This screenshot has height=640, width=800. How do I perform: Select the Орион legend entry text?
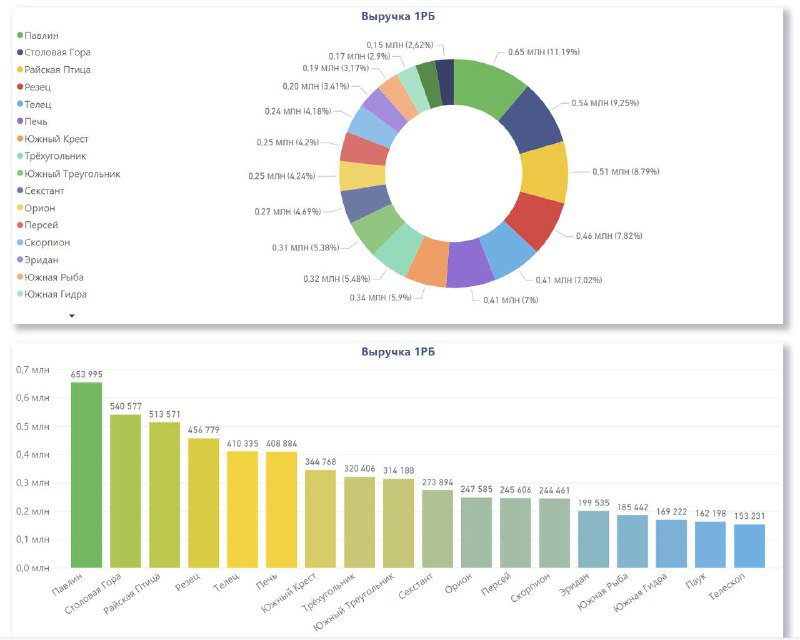coord(41,208)
